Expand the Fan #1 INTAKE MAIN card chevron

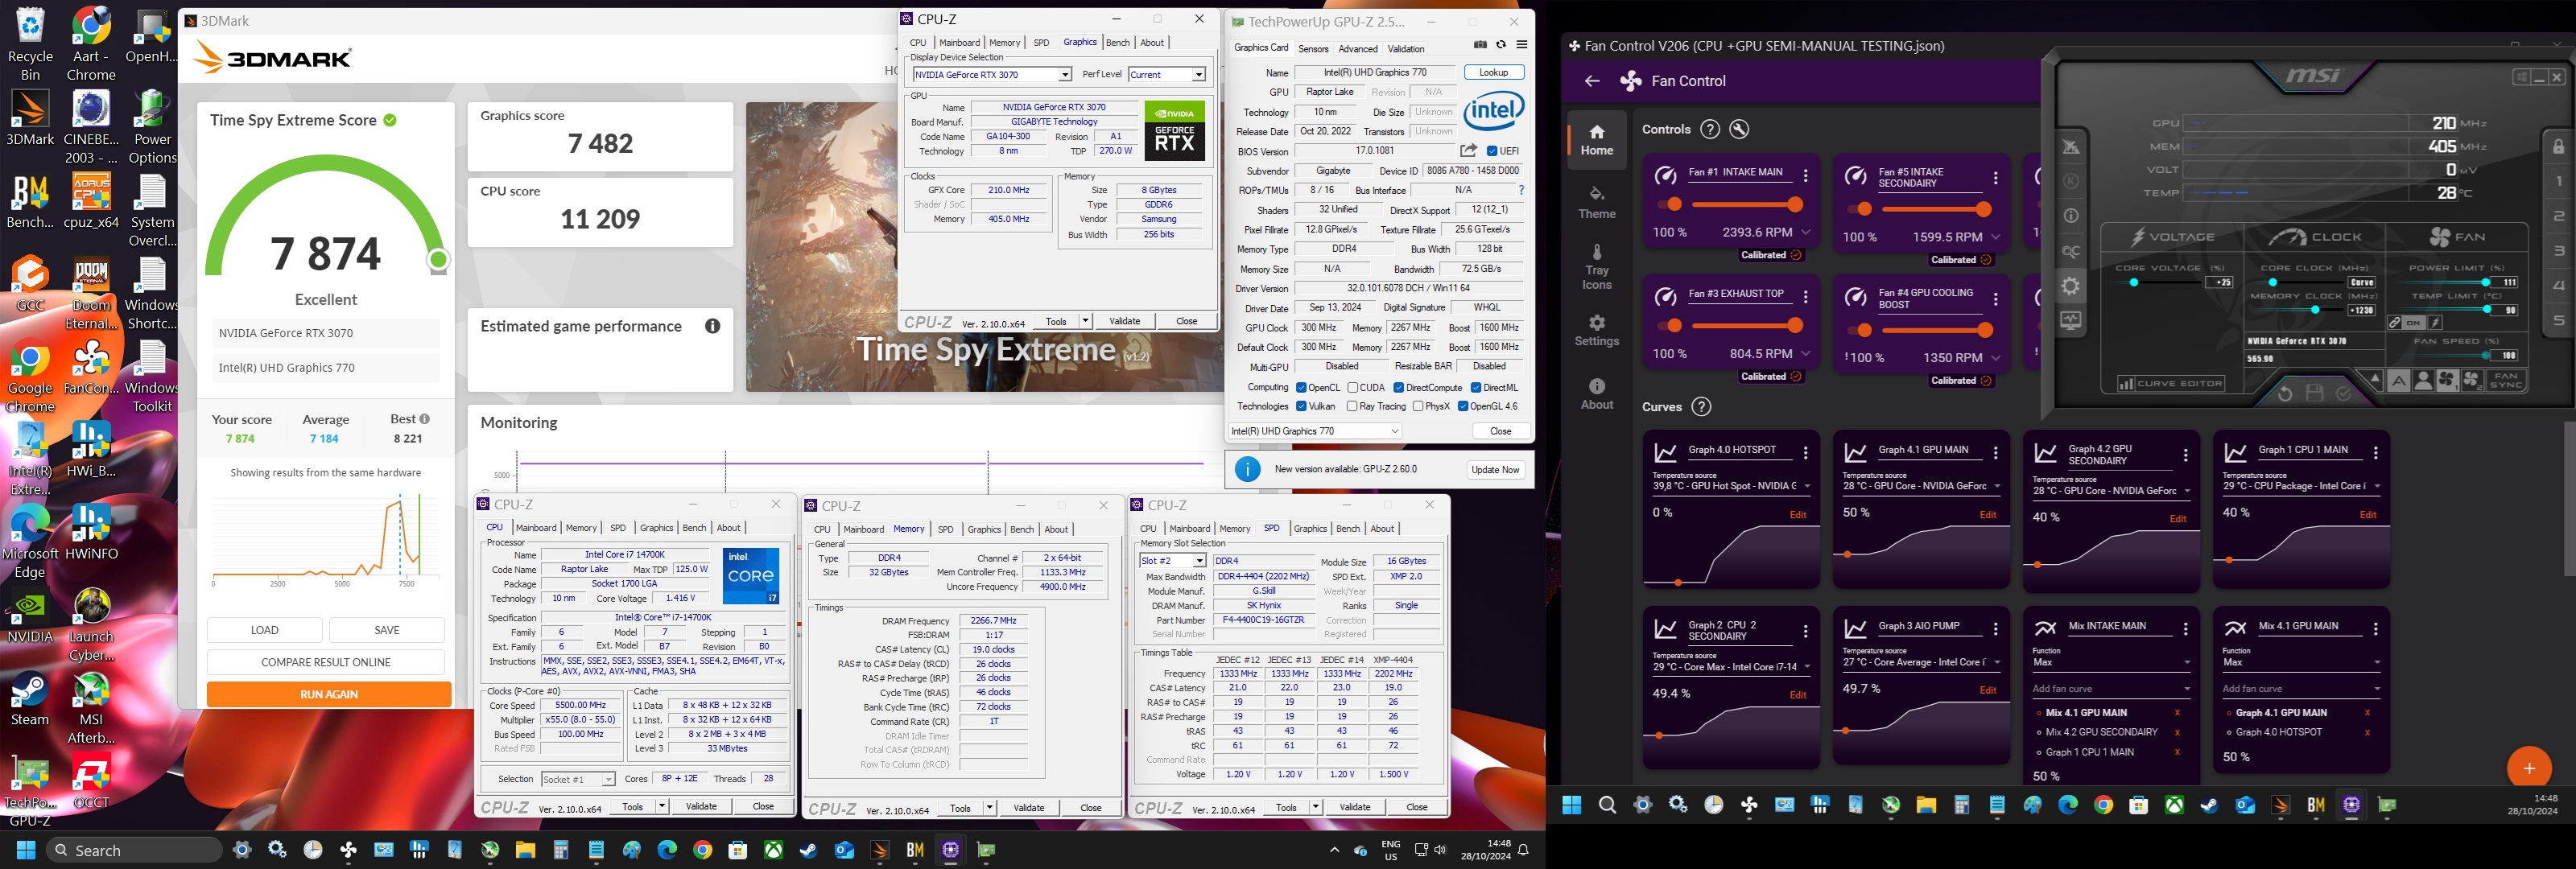point(1806,232)
